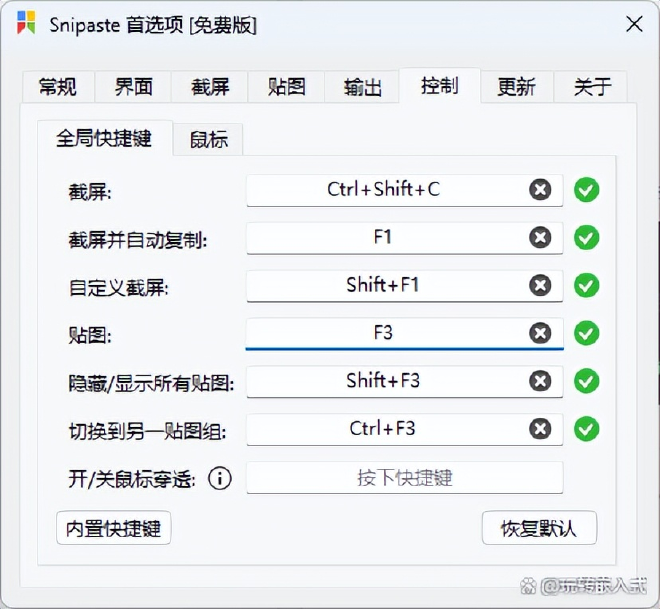Select the 控制 tab
This screenshot has width=660, height=609.
click(x=440, y=85)
